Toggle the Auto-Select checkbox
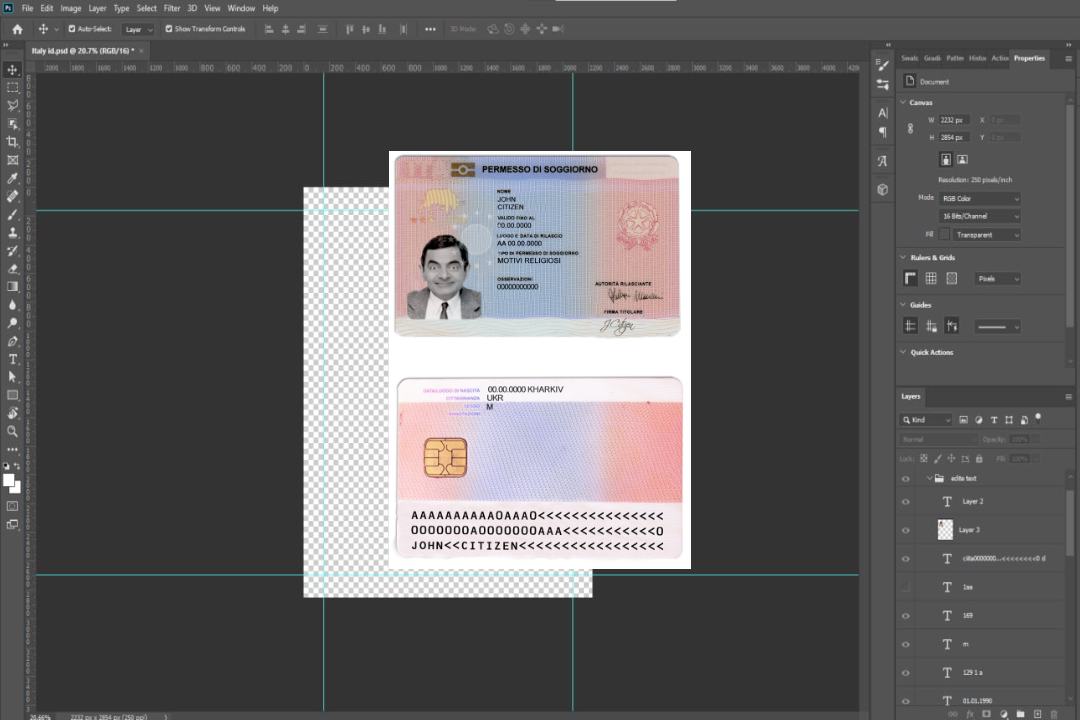Image resolution: width=1080 pixels, height=720 pixels. pyautogui.click(x=72, y=29)
